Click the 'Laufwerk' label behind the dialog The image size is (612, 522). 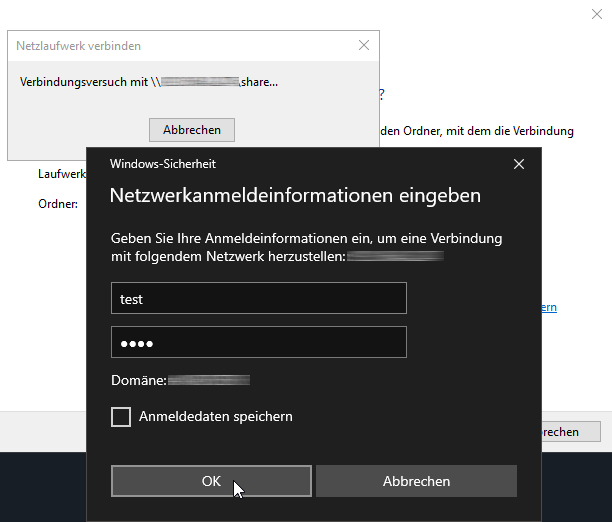point(62,173)
